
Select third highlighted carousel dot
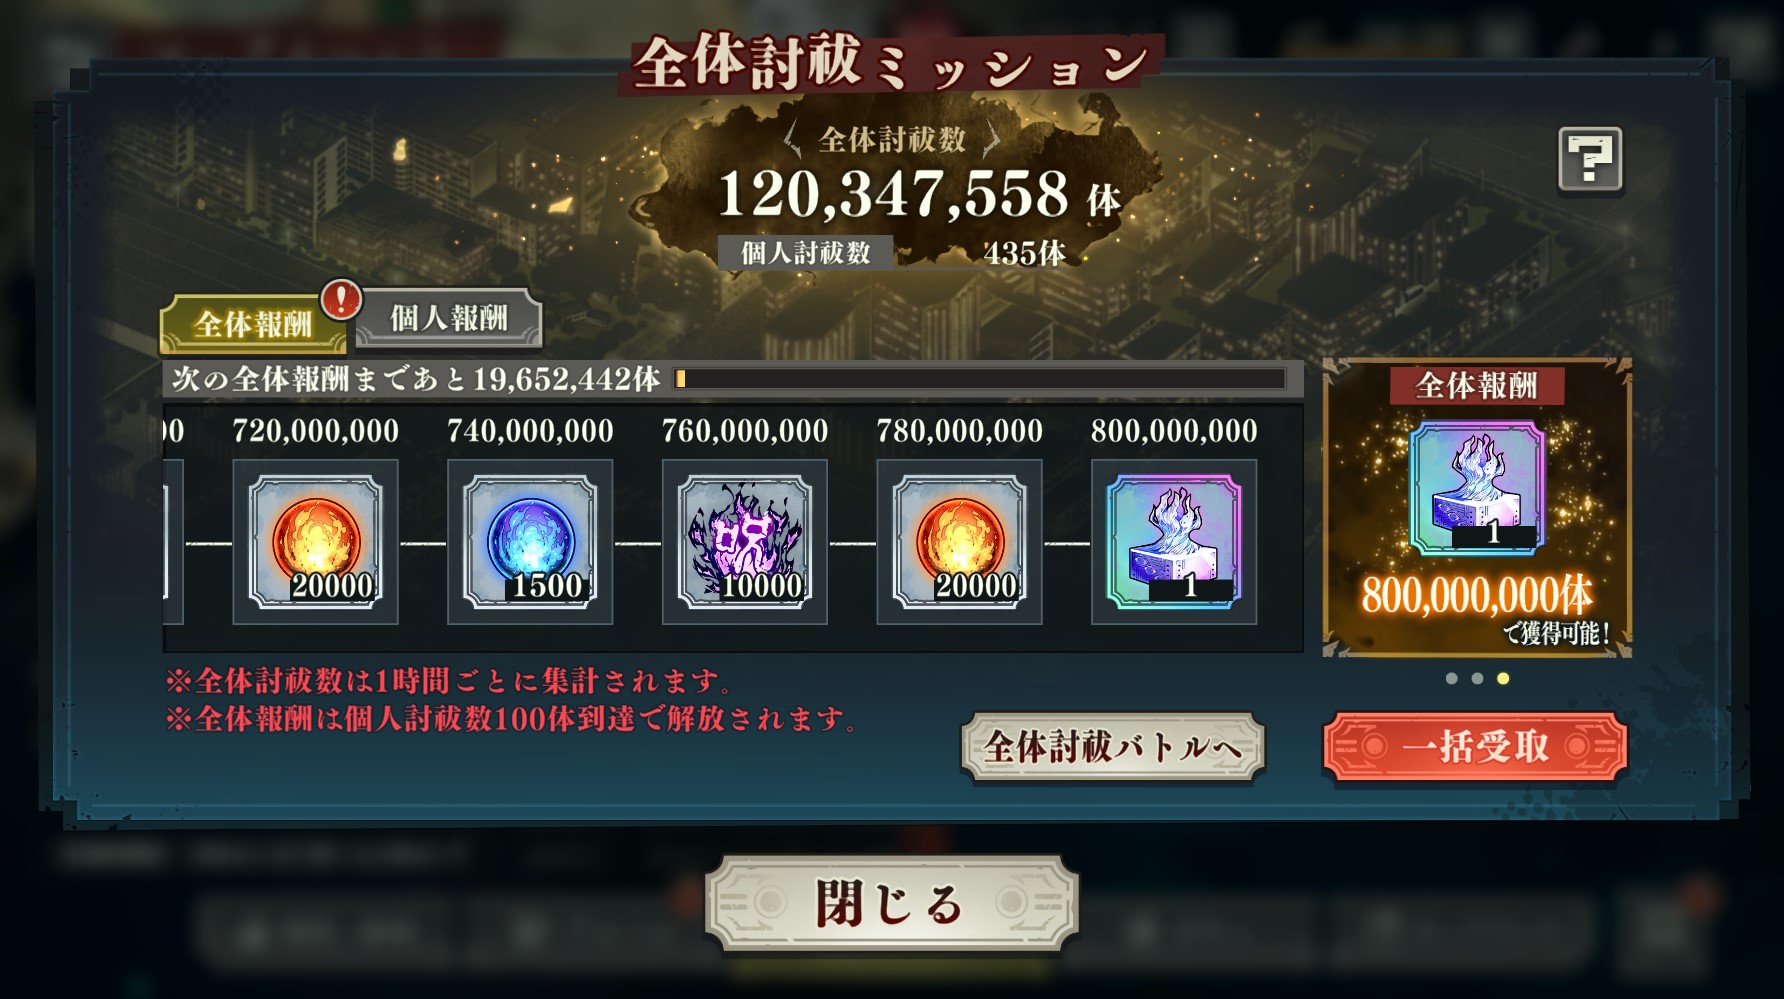tap(1503, 678)
